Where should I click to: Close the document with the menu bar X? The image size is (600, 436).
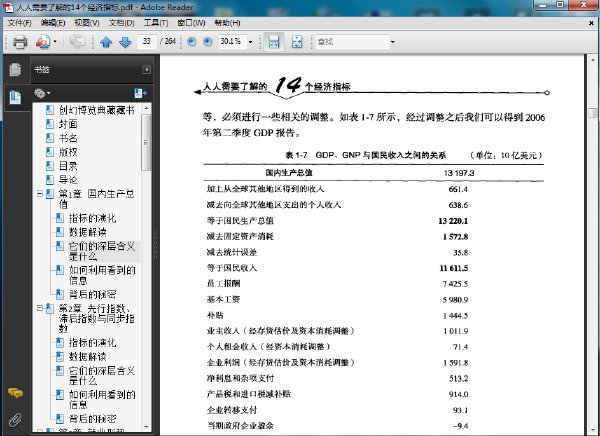pos(591,23)
